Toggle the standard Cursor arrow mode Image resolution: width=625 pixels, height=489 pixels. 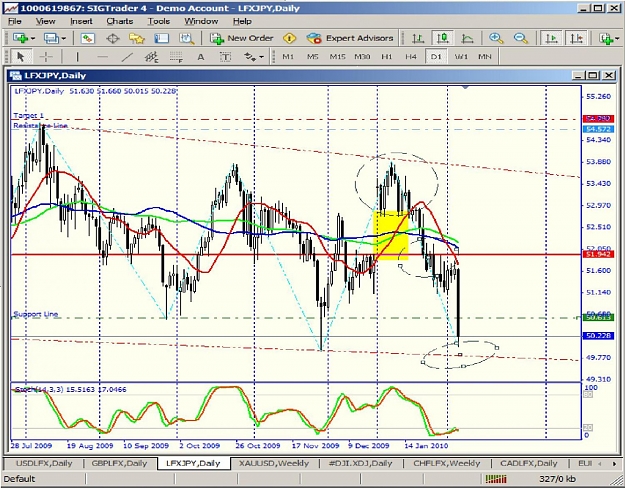[x=20, y=57]
